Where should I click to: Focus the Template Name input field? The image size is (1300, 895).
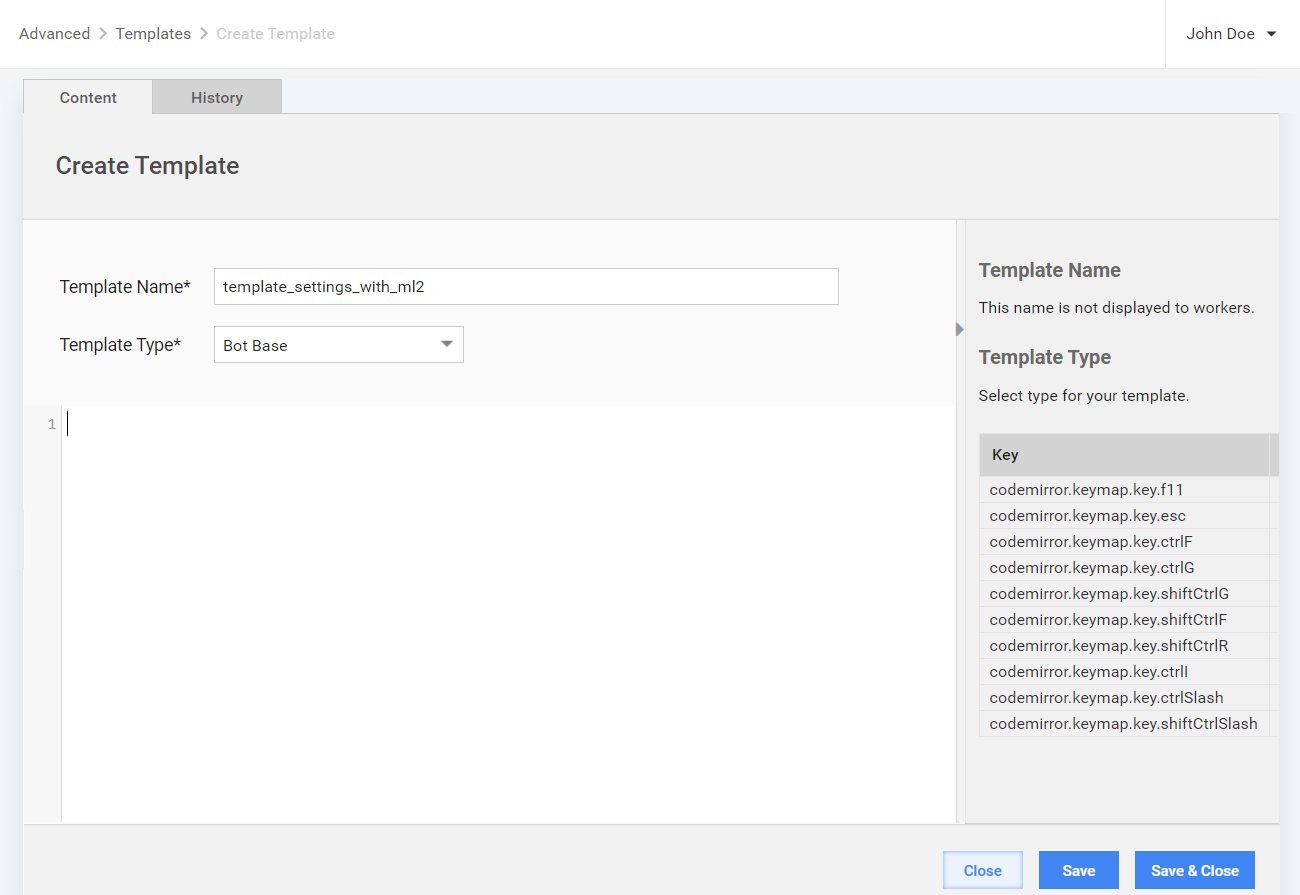[x=526, y=287]
